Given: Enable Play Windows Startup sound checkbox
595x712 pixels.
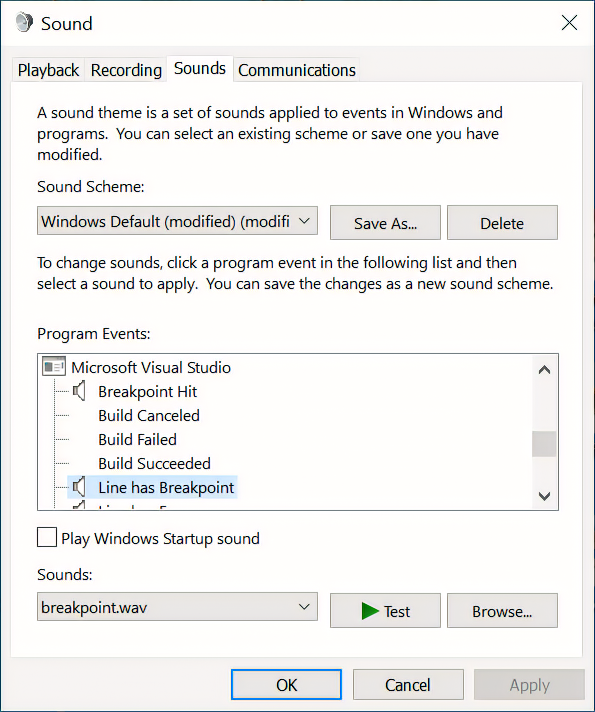Looking at the screenshot, I should [47, 537].
